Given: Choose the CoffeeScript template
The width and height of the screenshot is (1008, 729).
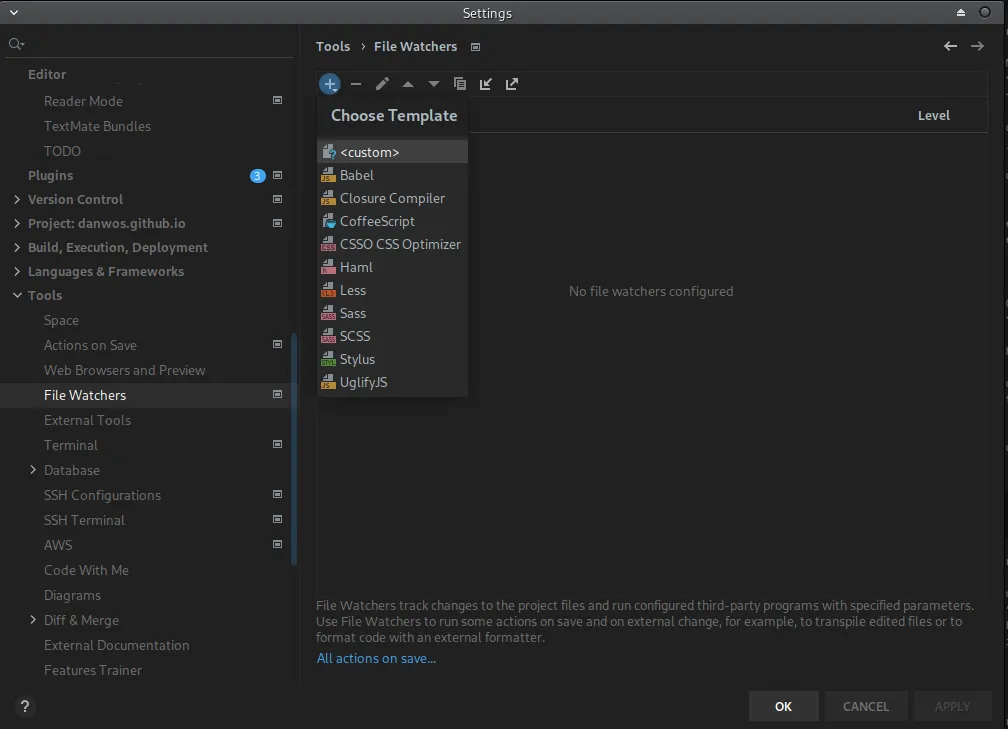Looking at the screenshot, I should tap(393, 221).
